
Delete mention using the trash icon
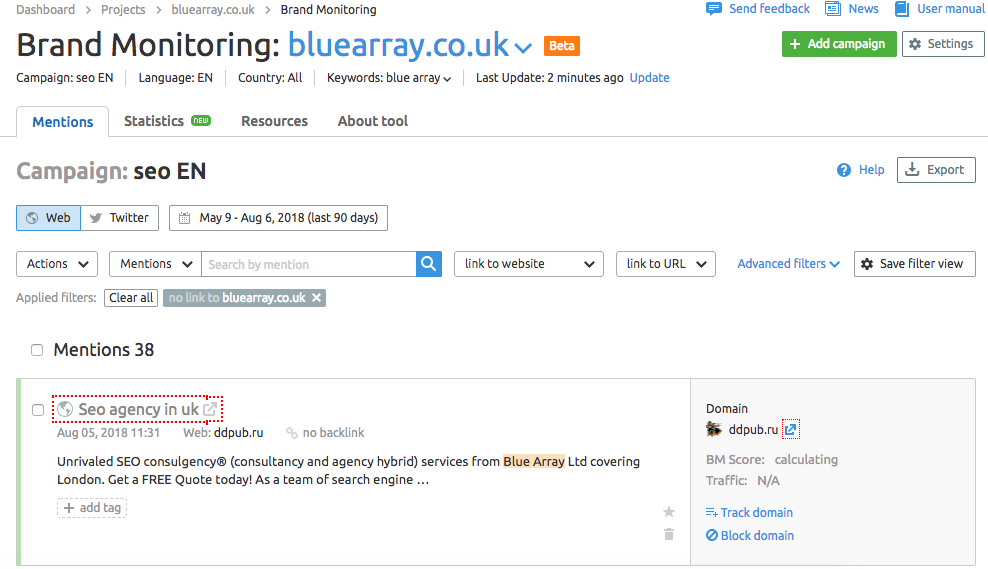669,534
